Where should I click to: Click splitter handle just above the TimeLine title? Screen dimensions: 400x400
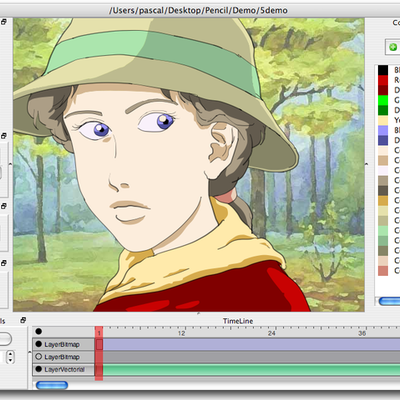tap(198, 313)
